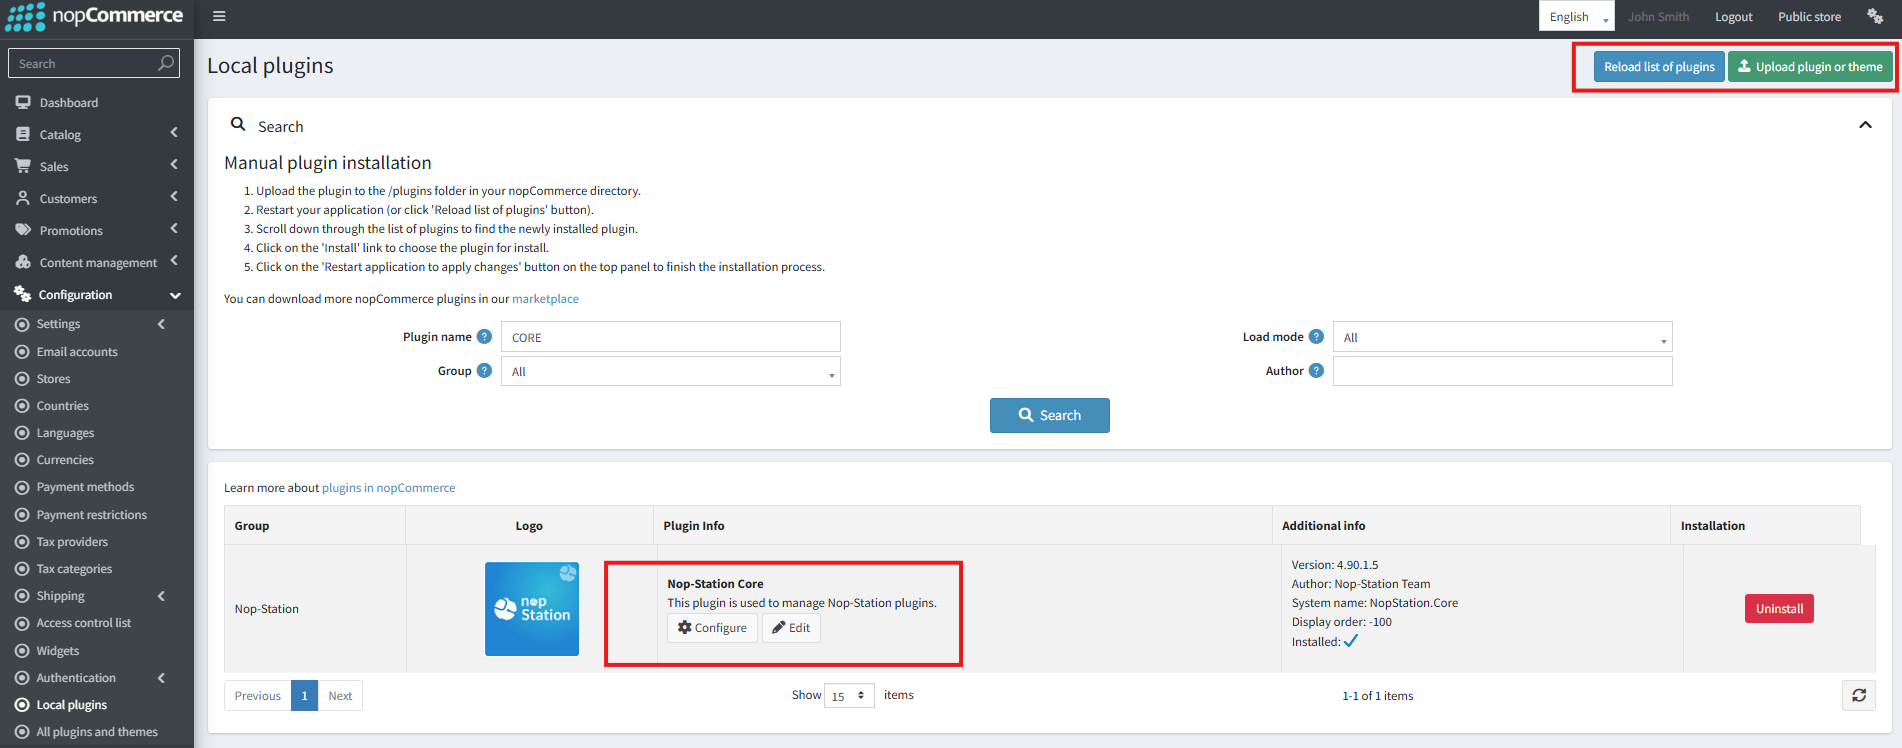Click the sidebar search magnifier icon
1902x748 pixels.
(166, 63)
